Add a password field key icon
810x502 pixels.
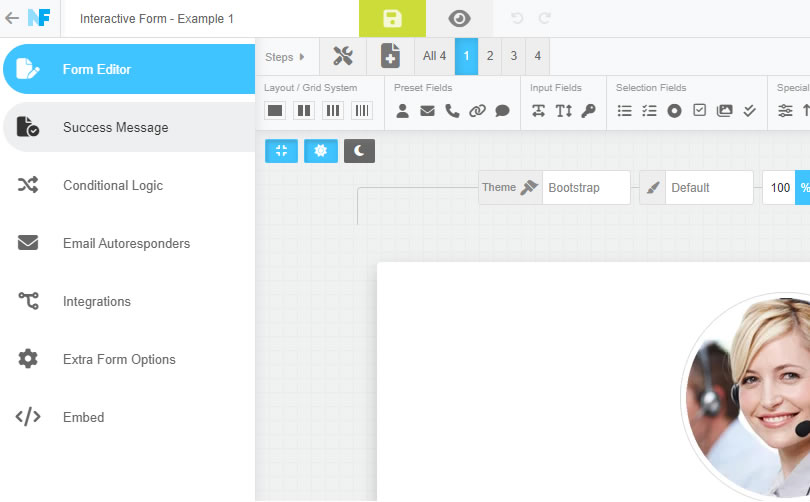588,111
